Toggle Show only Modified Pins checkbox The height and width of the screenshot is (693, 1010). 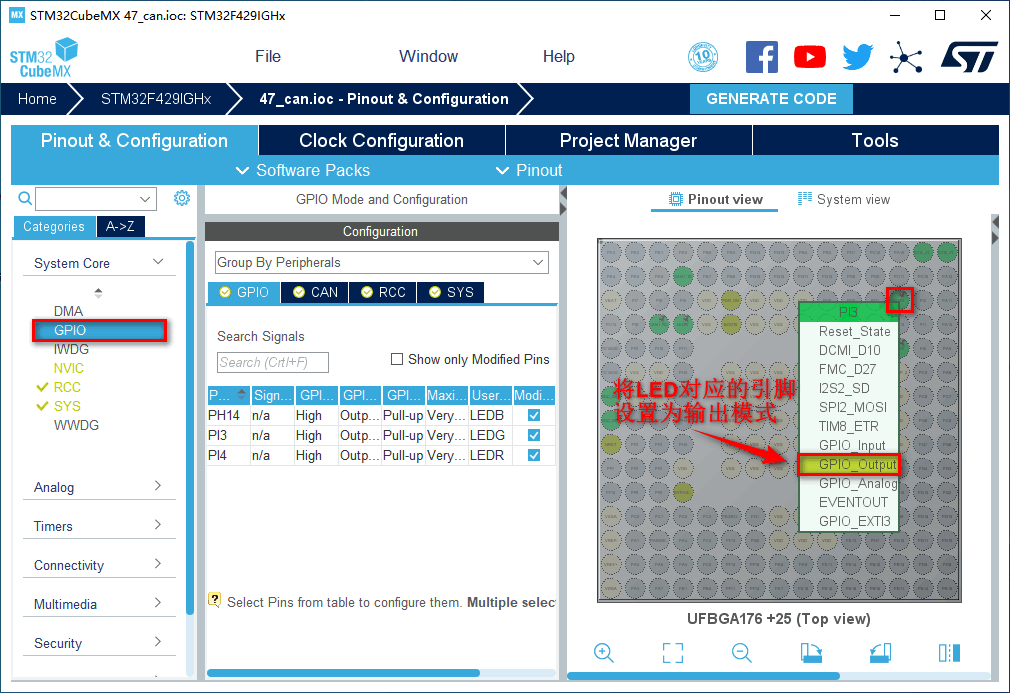coord(397,359)
